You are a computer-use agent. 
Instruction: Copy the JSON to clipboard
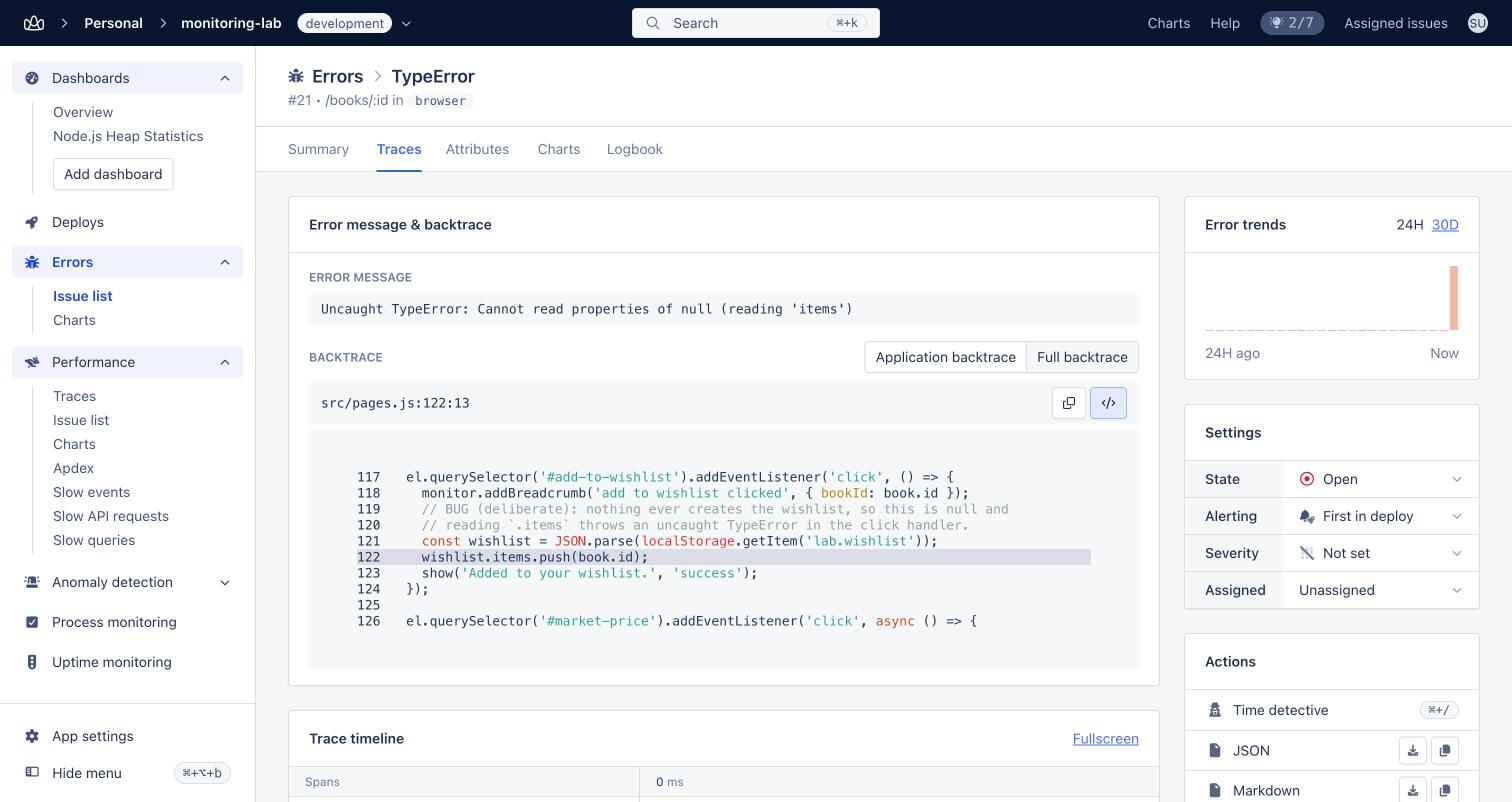1444,751
